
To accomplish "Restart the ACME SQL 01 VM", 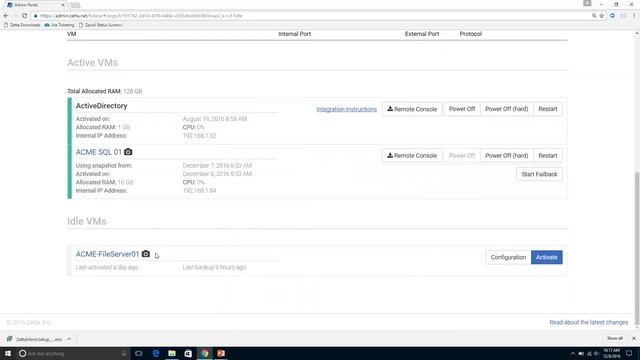I will click(548, 156).
